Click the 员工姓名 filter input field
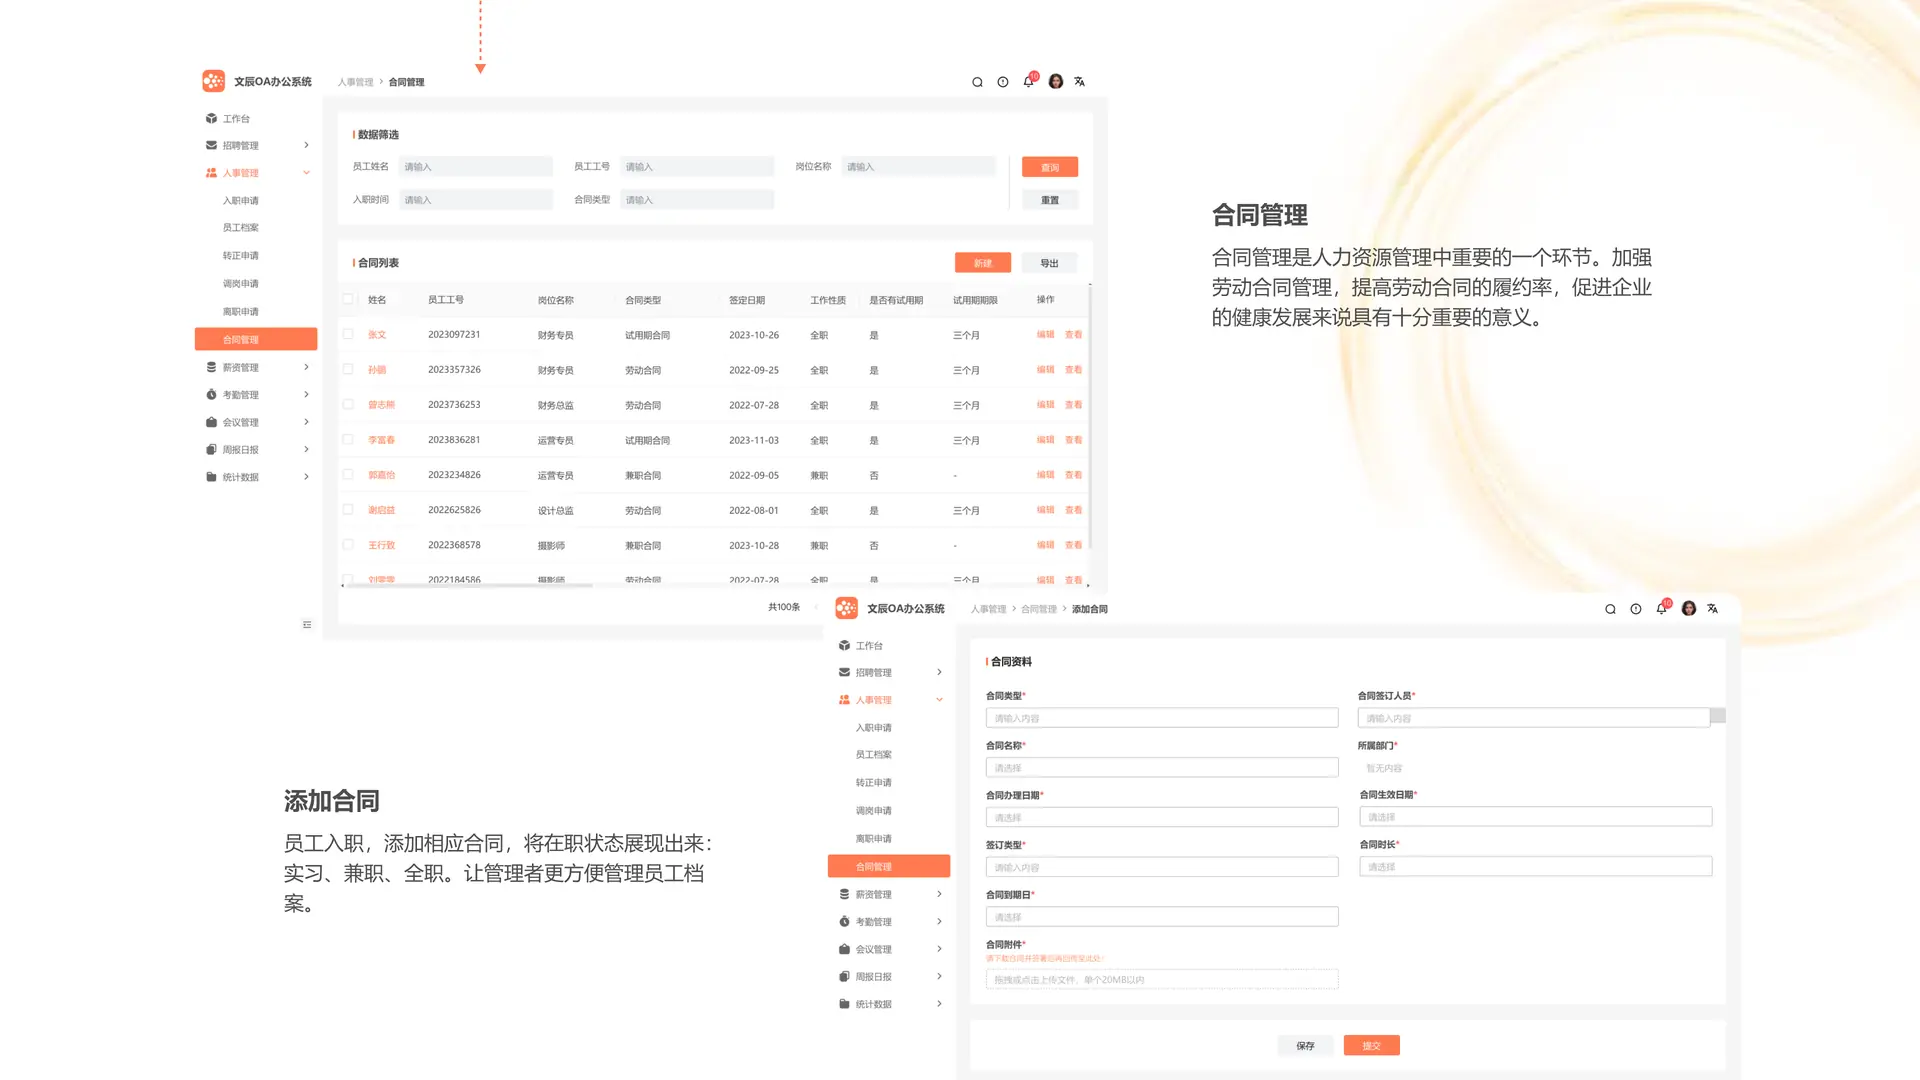Screen dimensions: 1920x1080 click(x=476, y=167)
